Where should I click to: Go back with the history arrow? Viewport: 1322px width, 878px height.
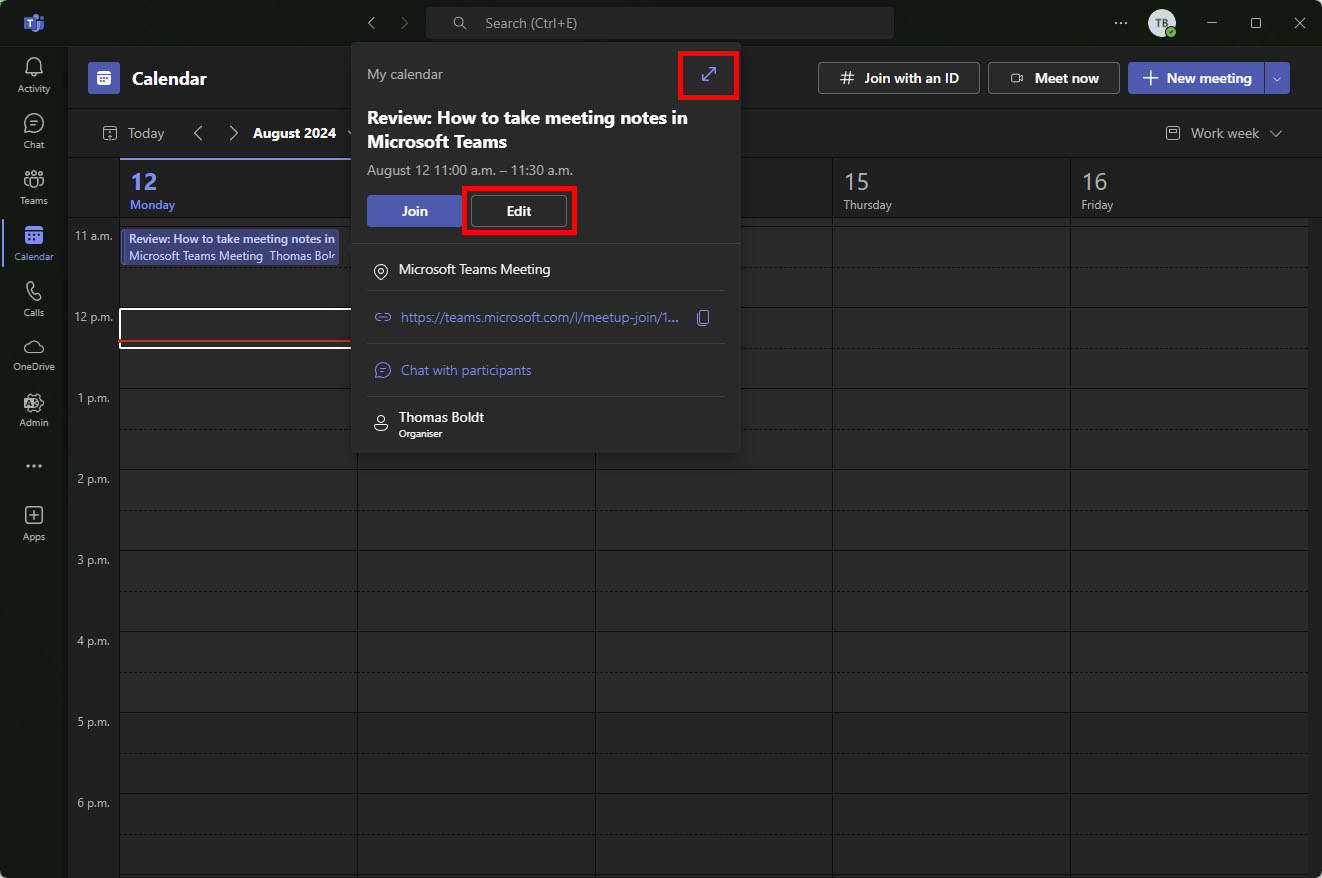[x=372, y=23]
